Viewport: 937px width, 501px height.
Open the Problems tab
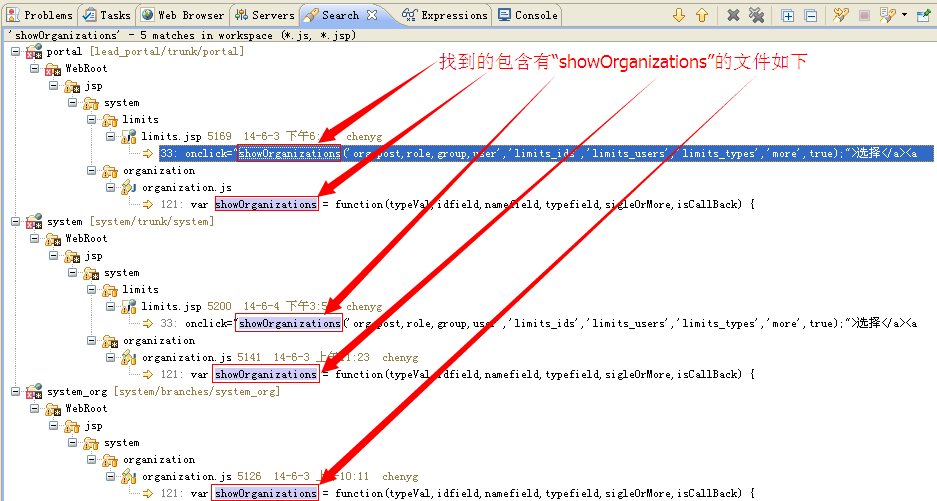click(40, 15)
